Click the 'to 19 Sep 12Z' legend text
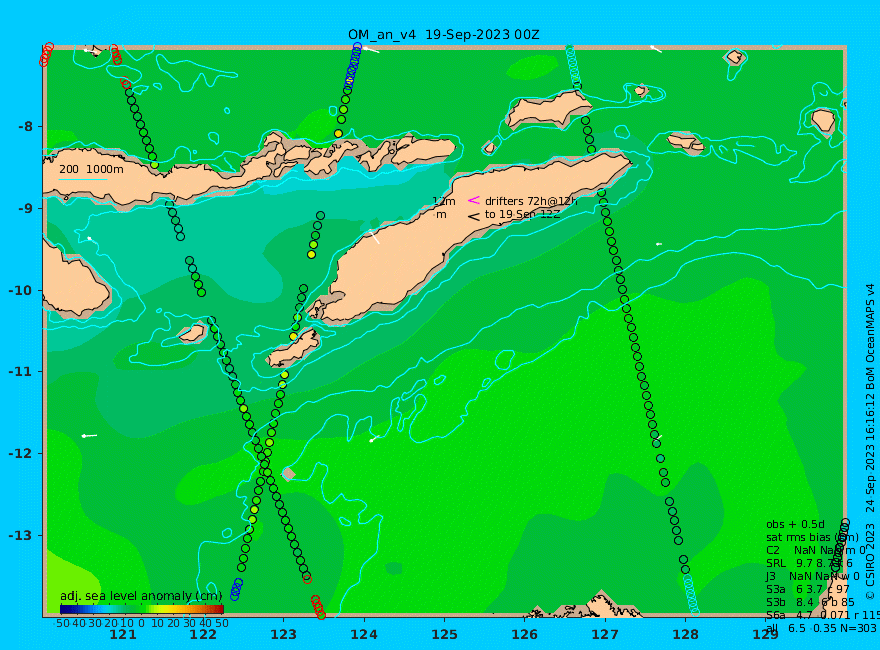880x650 pixels. click(x=522, y=214)
